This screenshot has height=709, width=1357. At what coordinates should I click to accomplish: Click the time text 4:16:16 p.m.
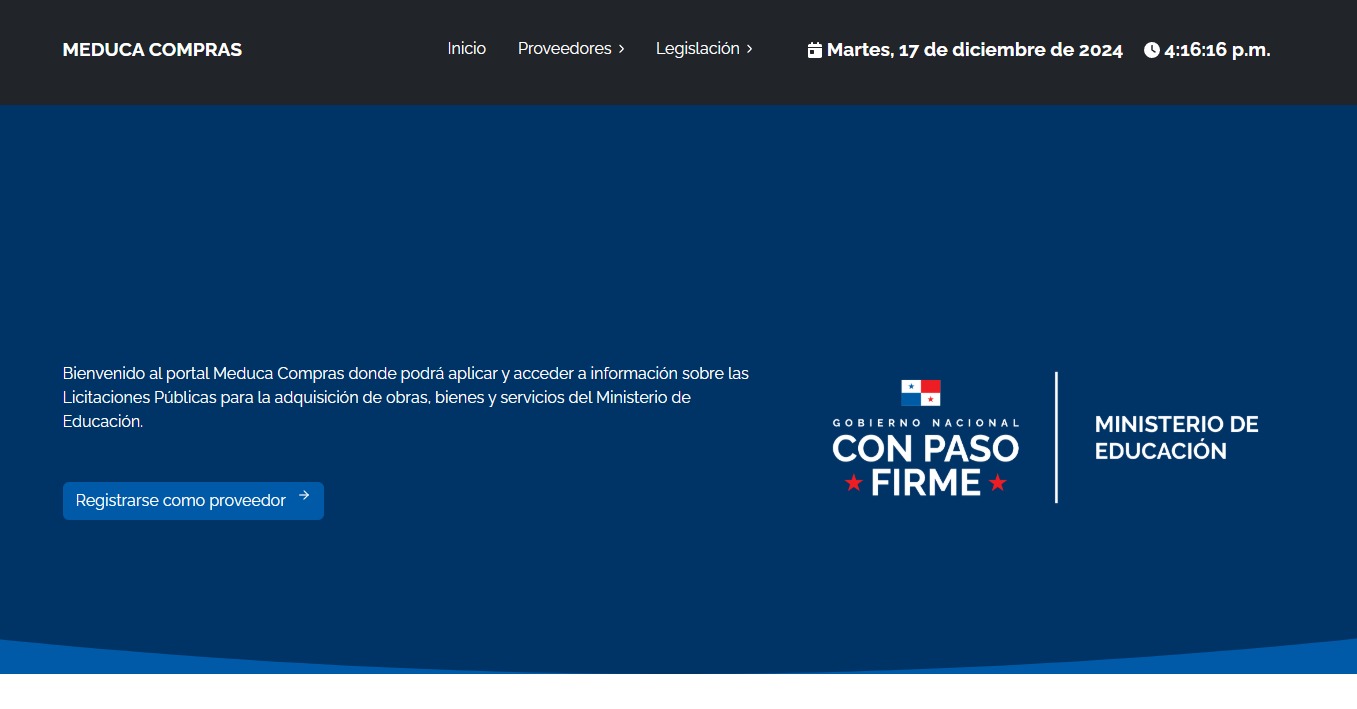1217,50
